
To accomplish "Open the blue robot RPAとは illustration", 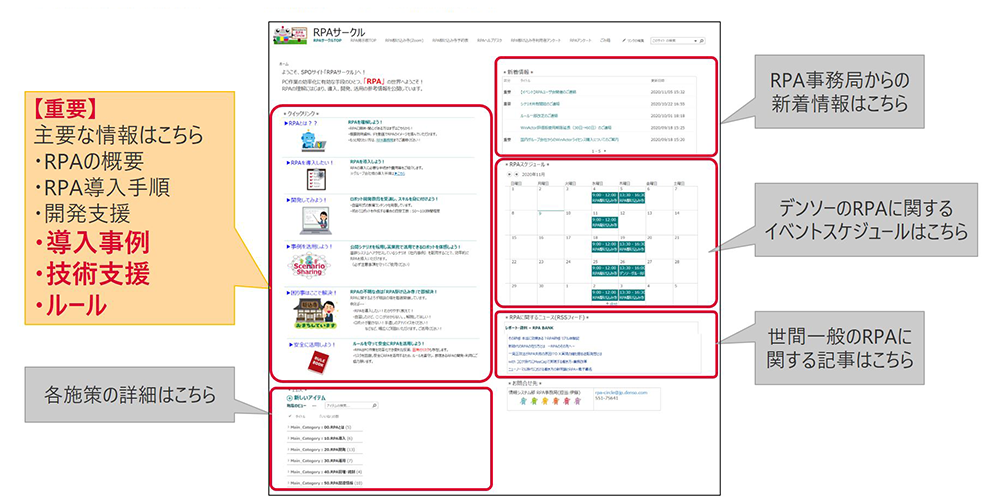I will click(312, 140).
